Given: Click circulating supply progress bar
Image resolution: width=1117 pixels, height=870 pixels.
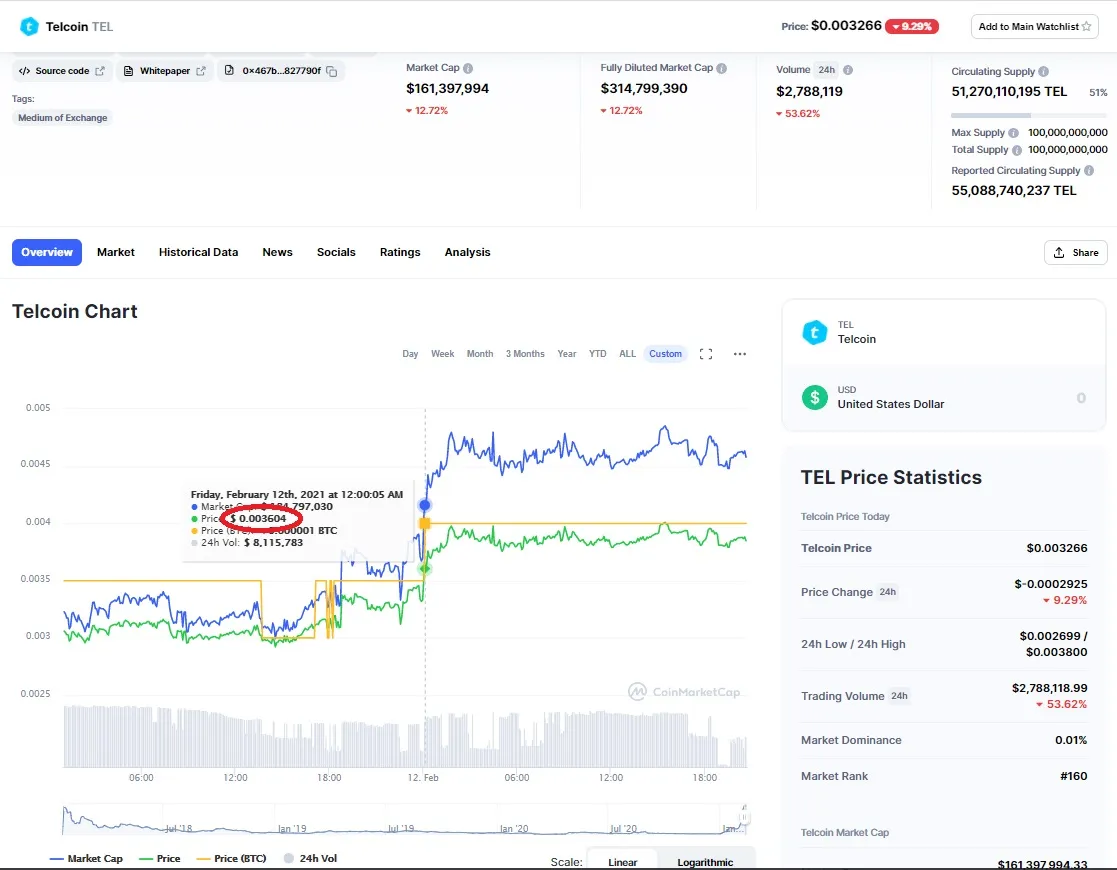Looking at the screenshot, I should 1029,115.
